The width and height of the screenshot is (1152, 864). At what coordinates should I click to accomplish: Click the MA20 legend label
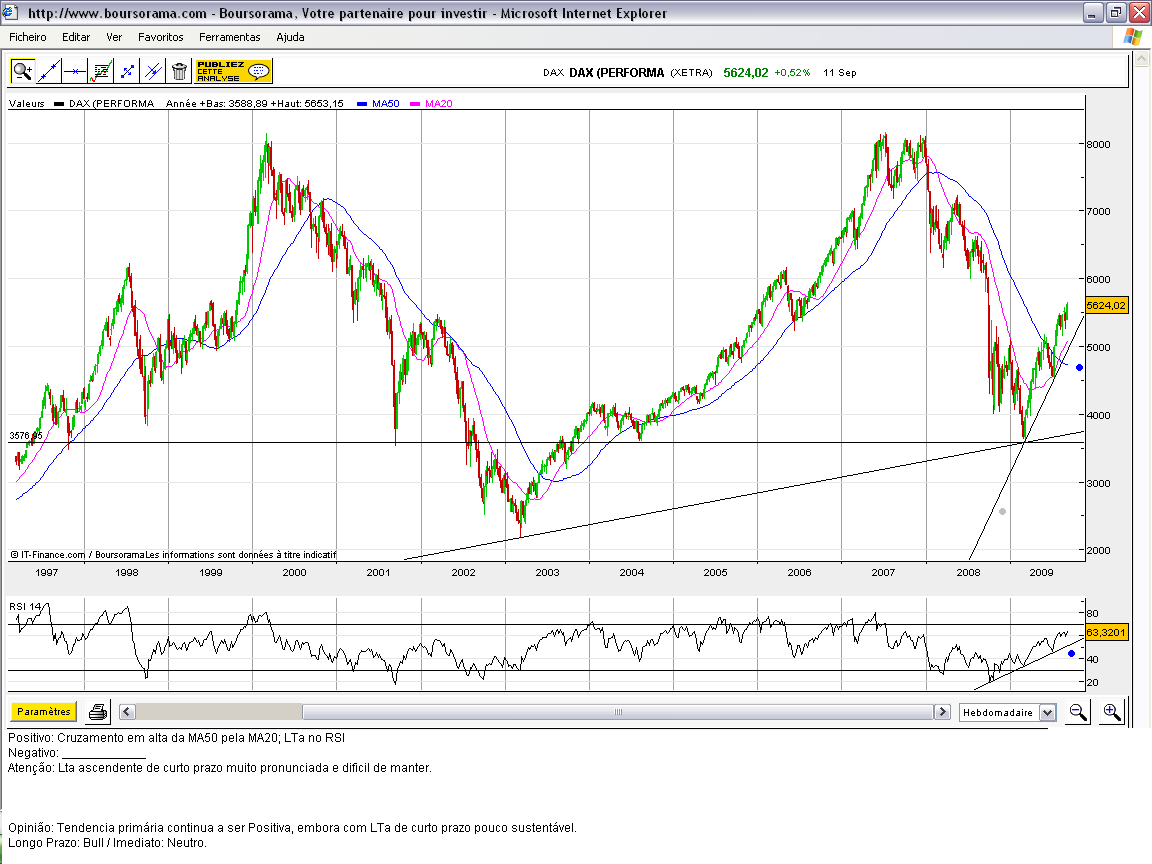(439, 104)
